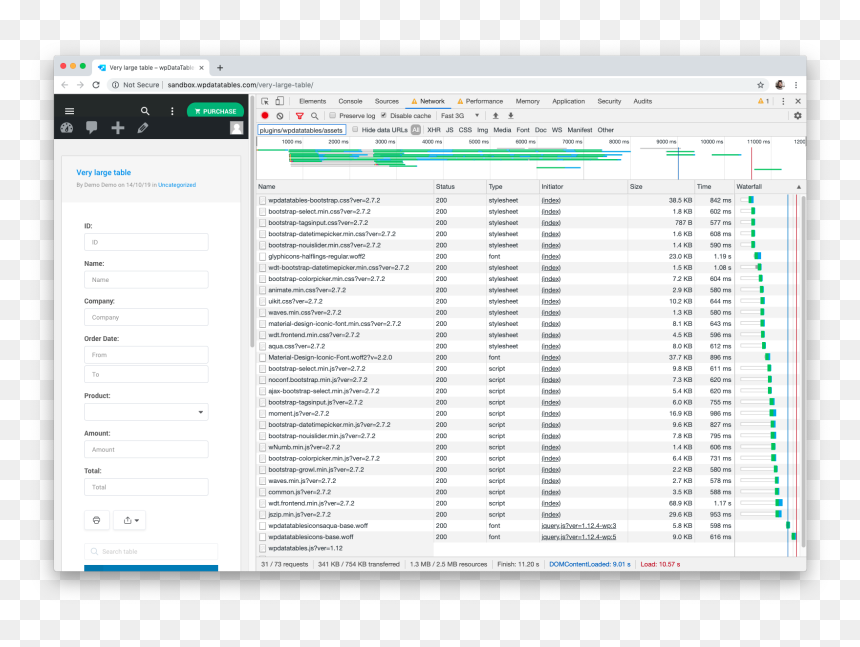Switch to the Elements tab
The height and width of the screenshot is (647, 860).
(x=313, y=101)
